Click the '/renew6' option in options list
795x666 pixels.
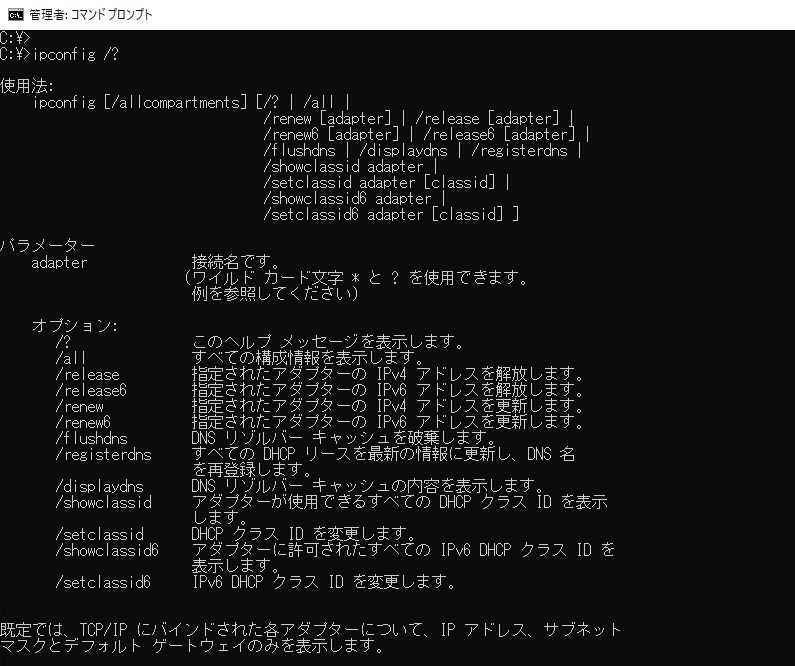(x=83, y=422)
